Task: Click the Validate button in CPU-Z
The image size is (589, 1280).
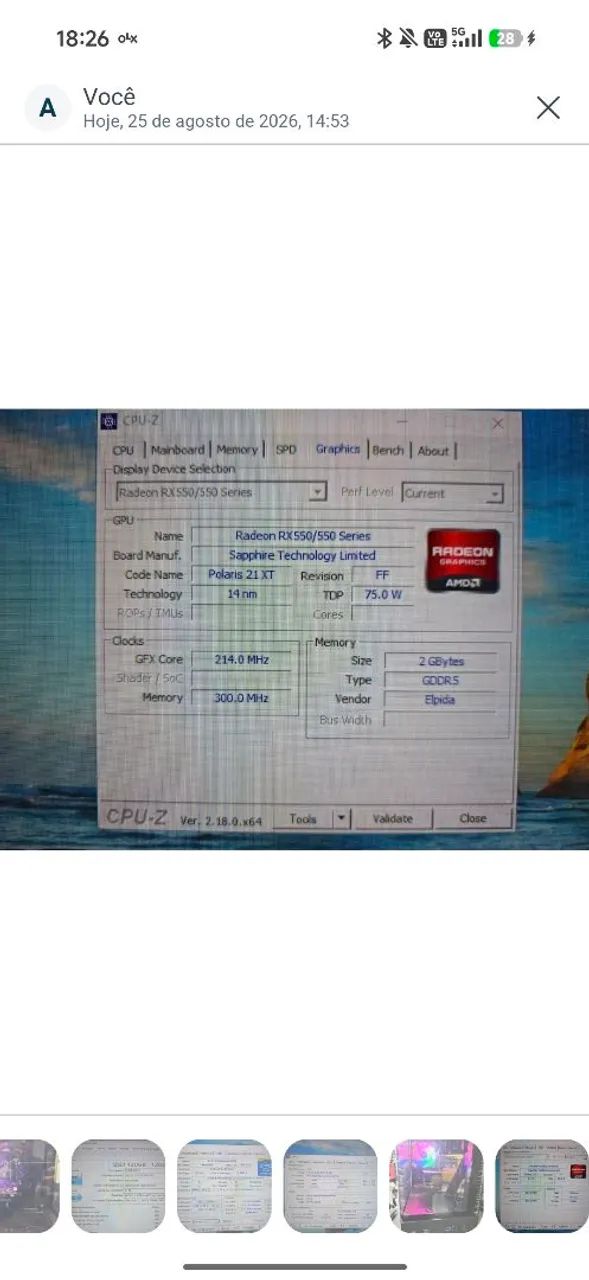Action: pyautogui.click(x=393, y=818)
